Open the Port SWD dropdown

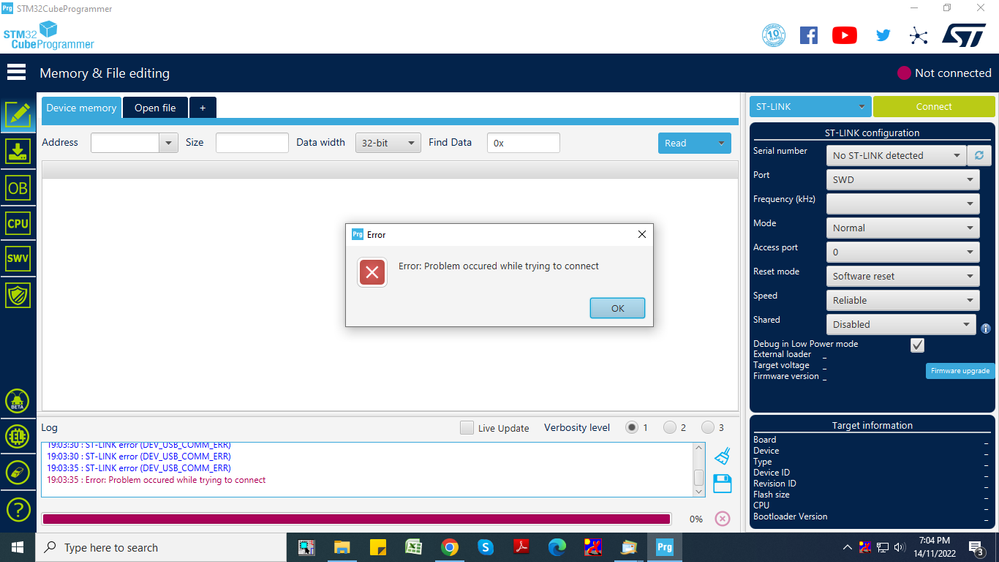[902, 180]
